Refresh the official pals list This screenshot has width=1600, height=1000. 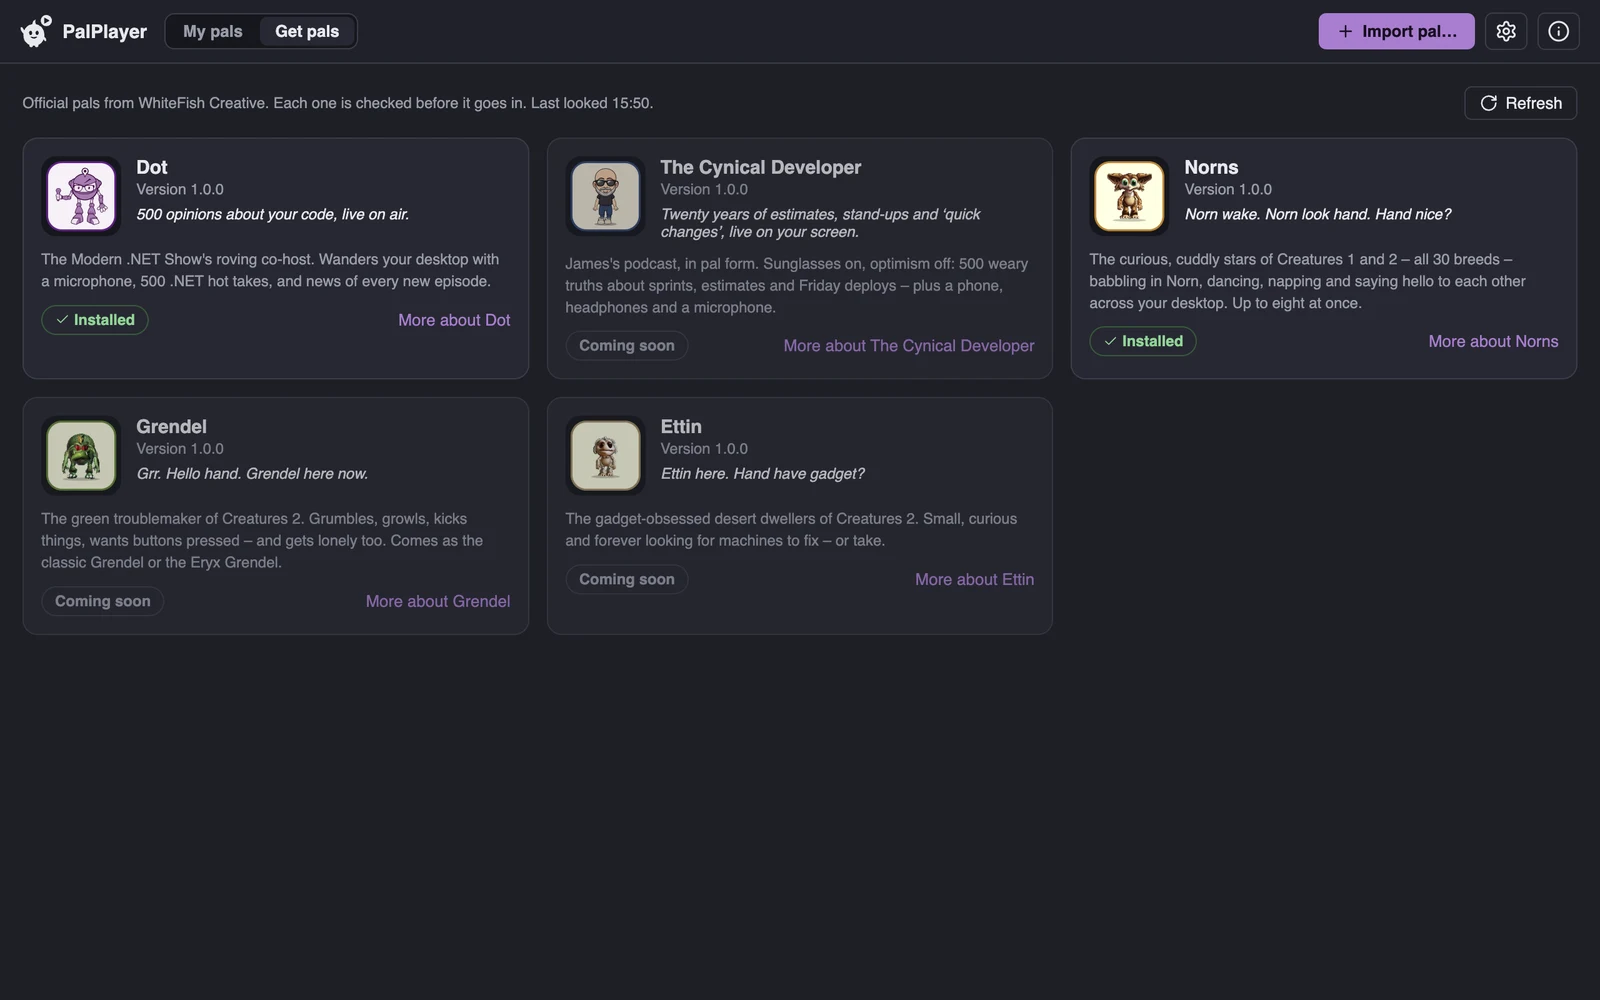point(1520,103)
